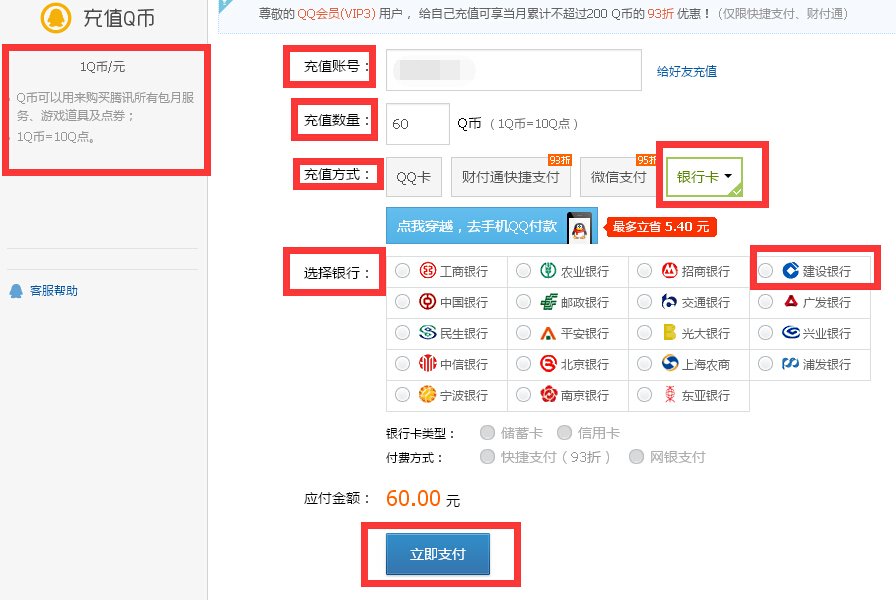
Task: Open the 给好友充值 link
Action: pos(687,70)
